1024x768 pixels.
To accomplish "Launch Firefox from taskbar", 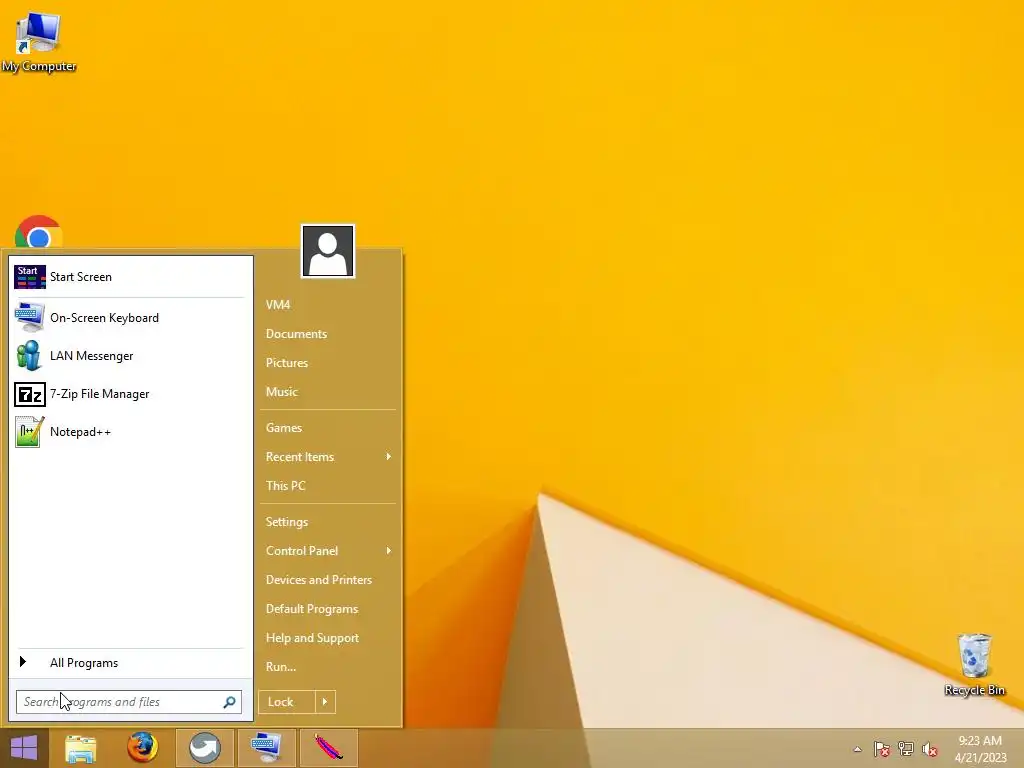I will click(142, 748).
